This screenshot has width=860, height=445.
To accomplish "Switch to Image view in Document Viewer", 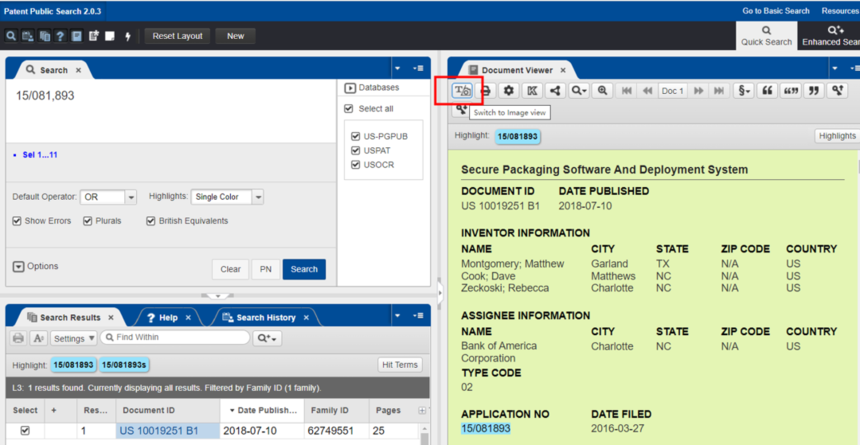I will coord(462,91).
